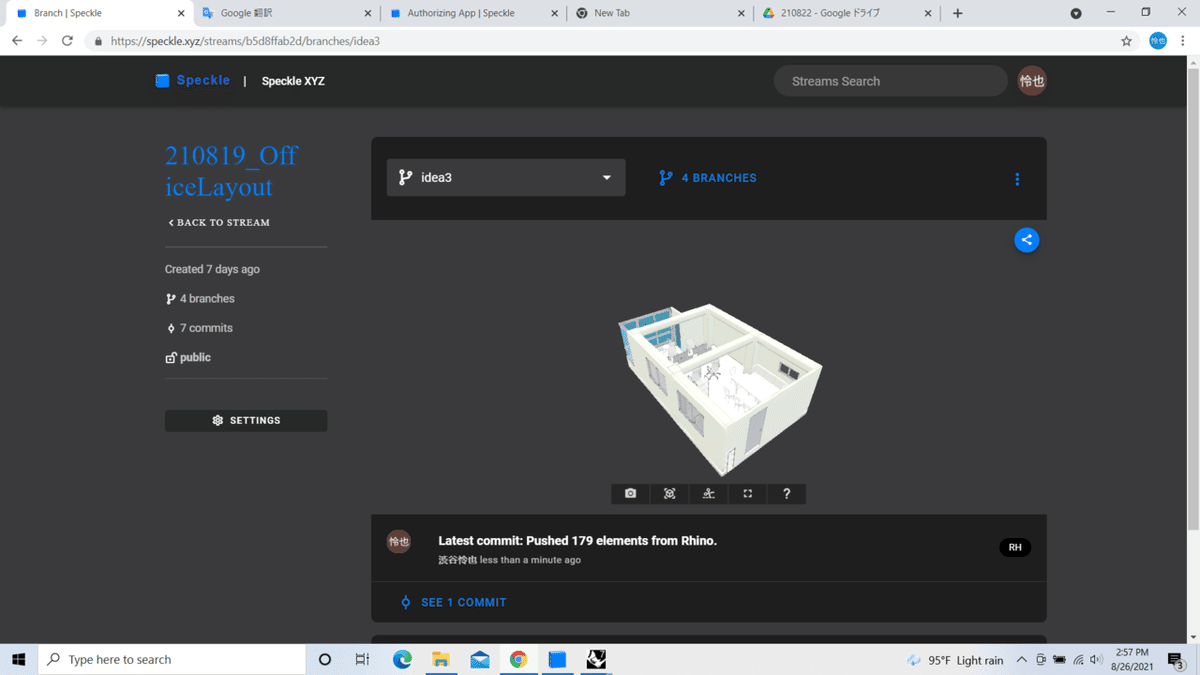Bookmark this page with star icon
This screenshot has height=675, width=1200.
coord(1127,41)
